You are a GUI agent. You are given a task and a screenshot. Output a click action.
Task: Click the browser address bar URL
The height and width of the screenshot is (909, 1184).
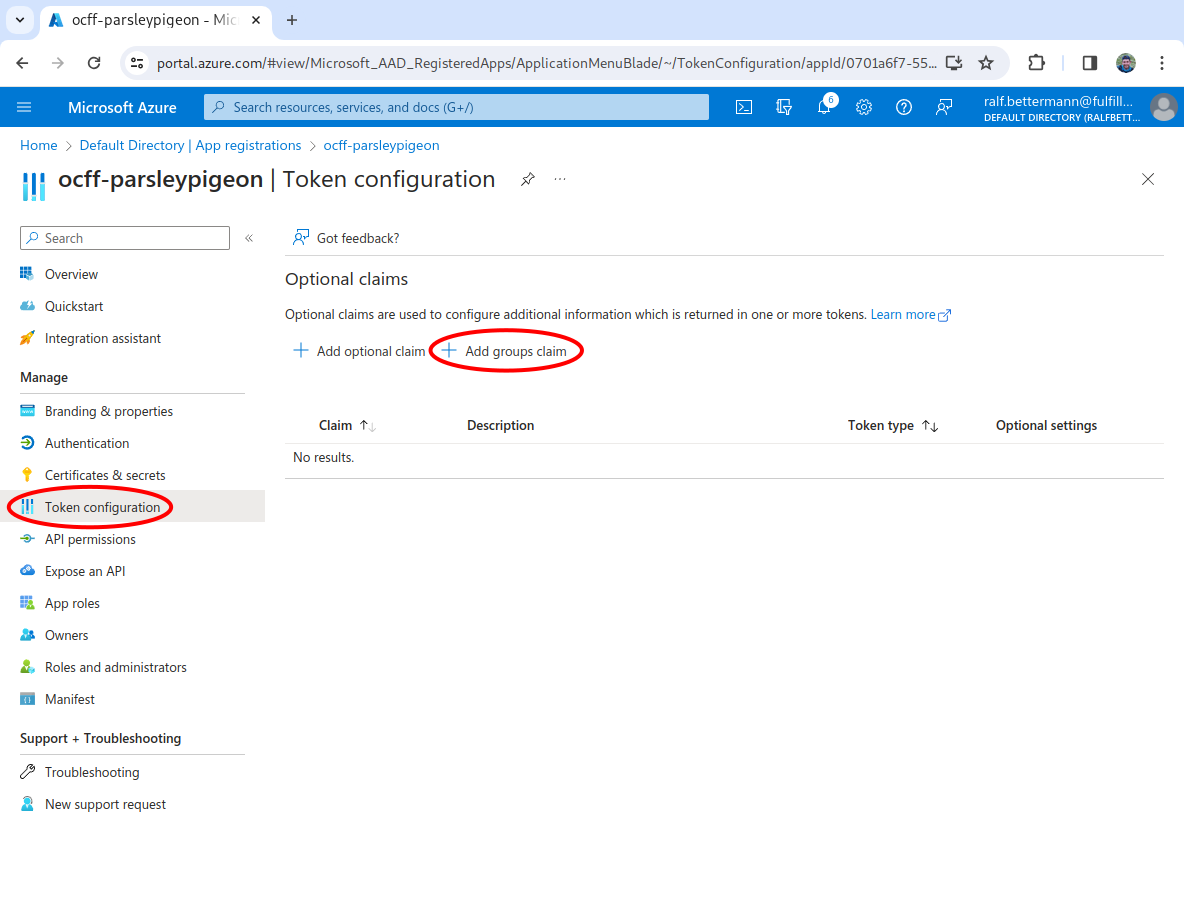[x=545, y=63]
